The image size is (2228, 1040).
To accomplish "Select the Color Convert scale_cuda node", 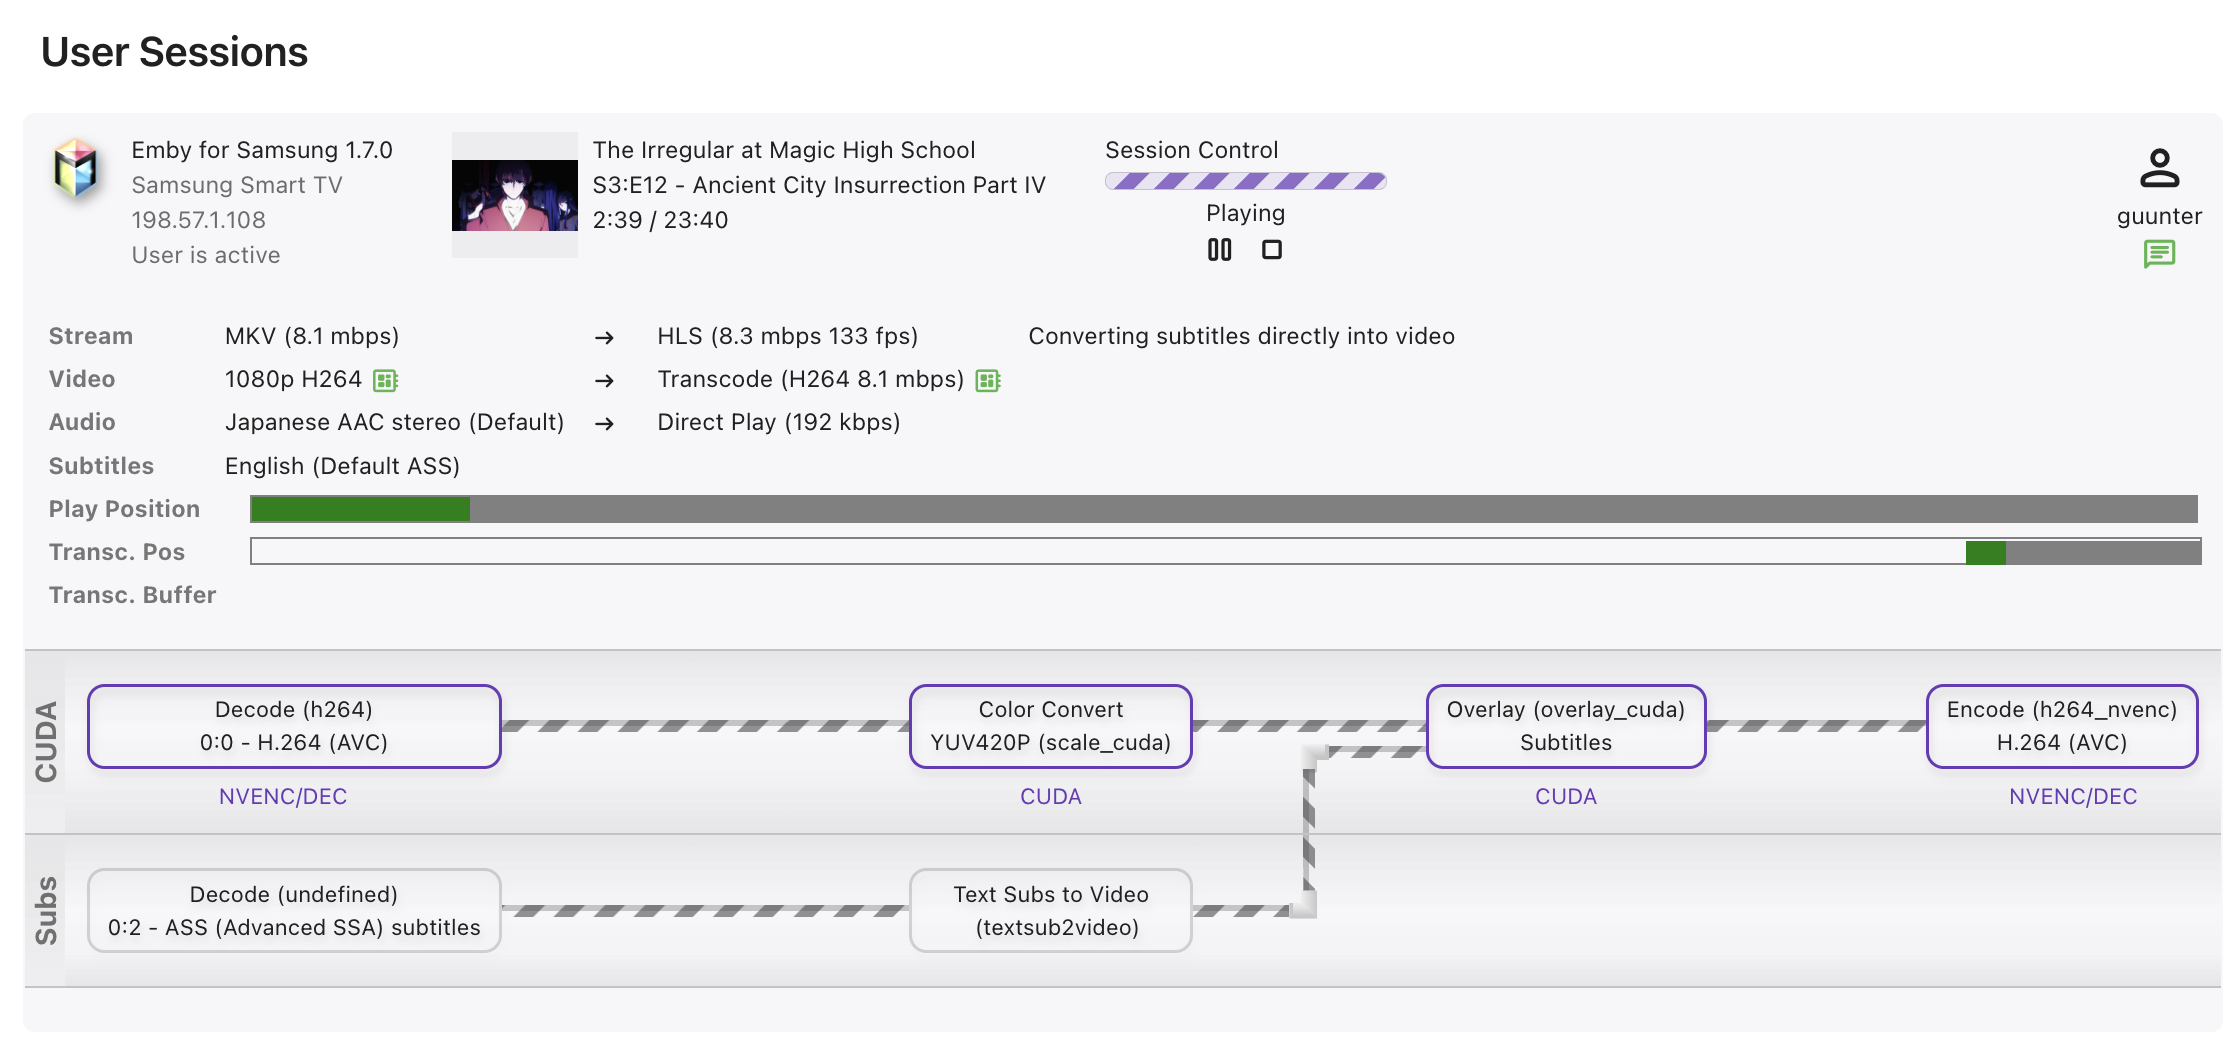I will (x=1051, y=726).
